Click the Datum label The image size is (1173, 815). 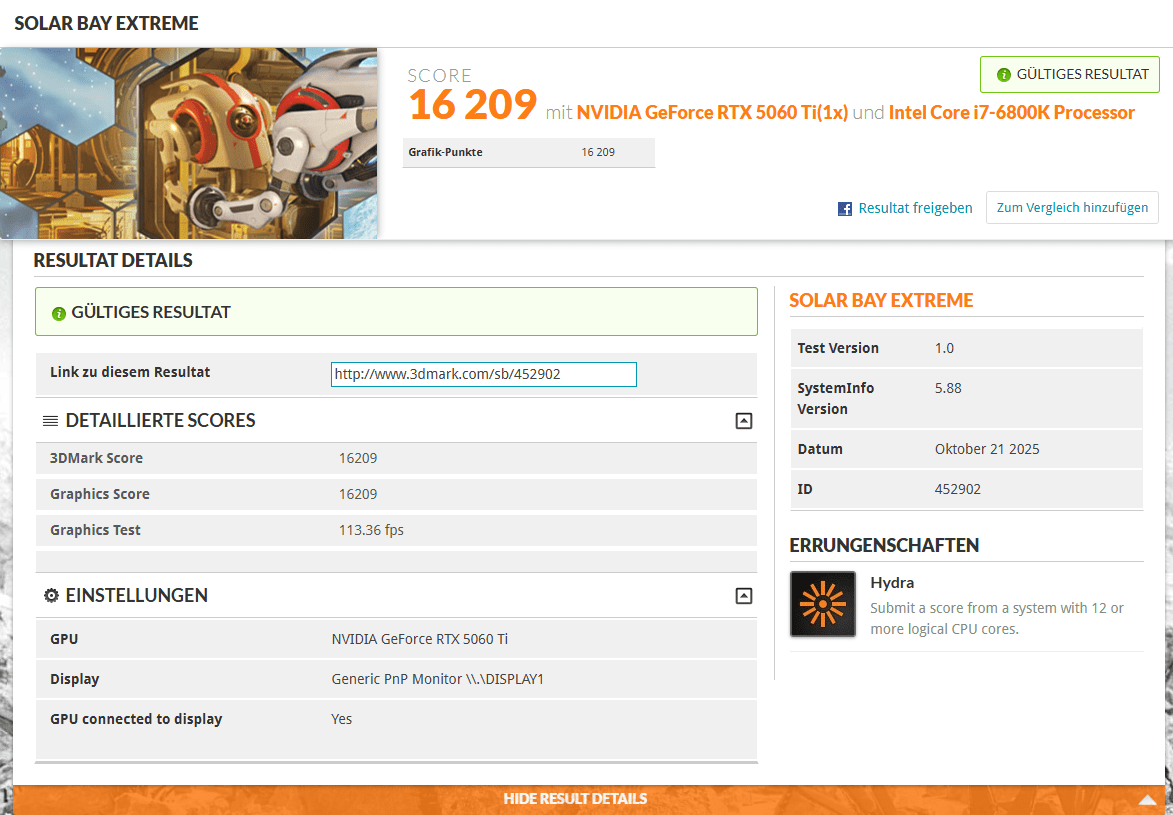click(x=820, y=449)
